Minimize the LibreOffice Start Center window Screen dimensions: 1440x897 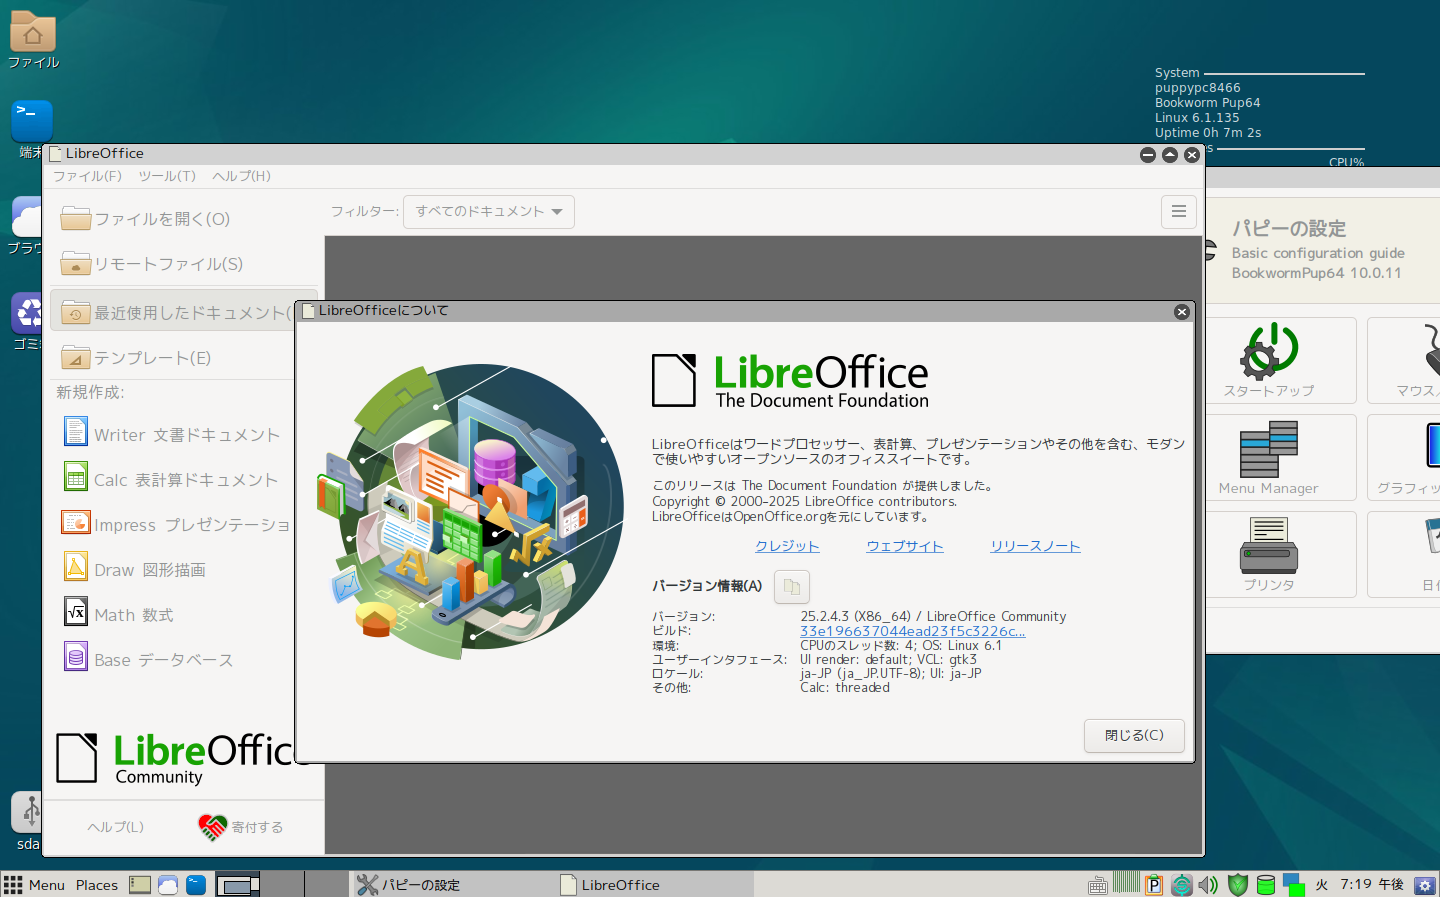click(x=1148, y=155)
